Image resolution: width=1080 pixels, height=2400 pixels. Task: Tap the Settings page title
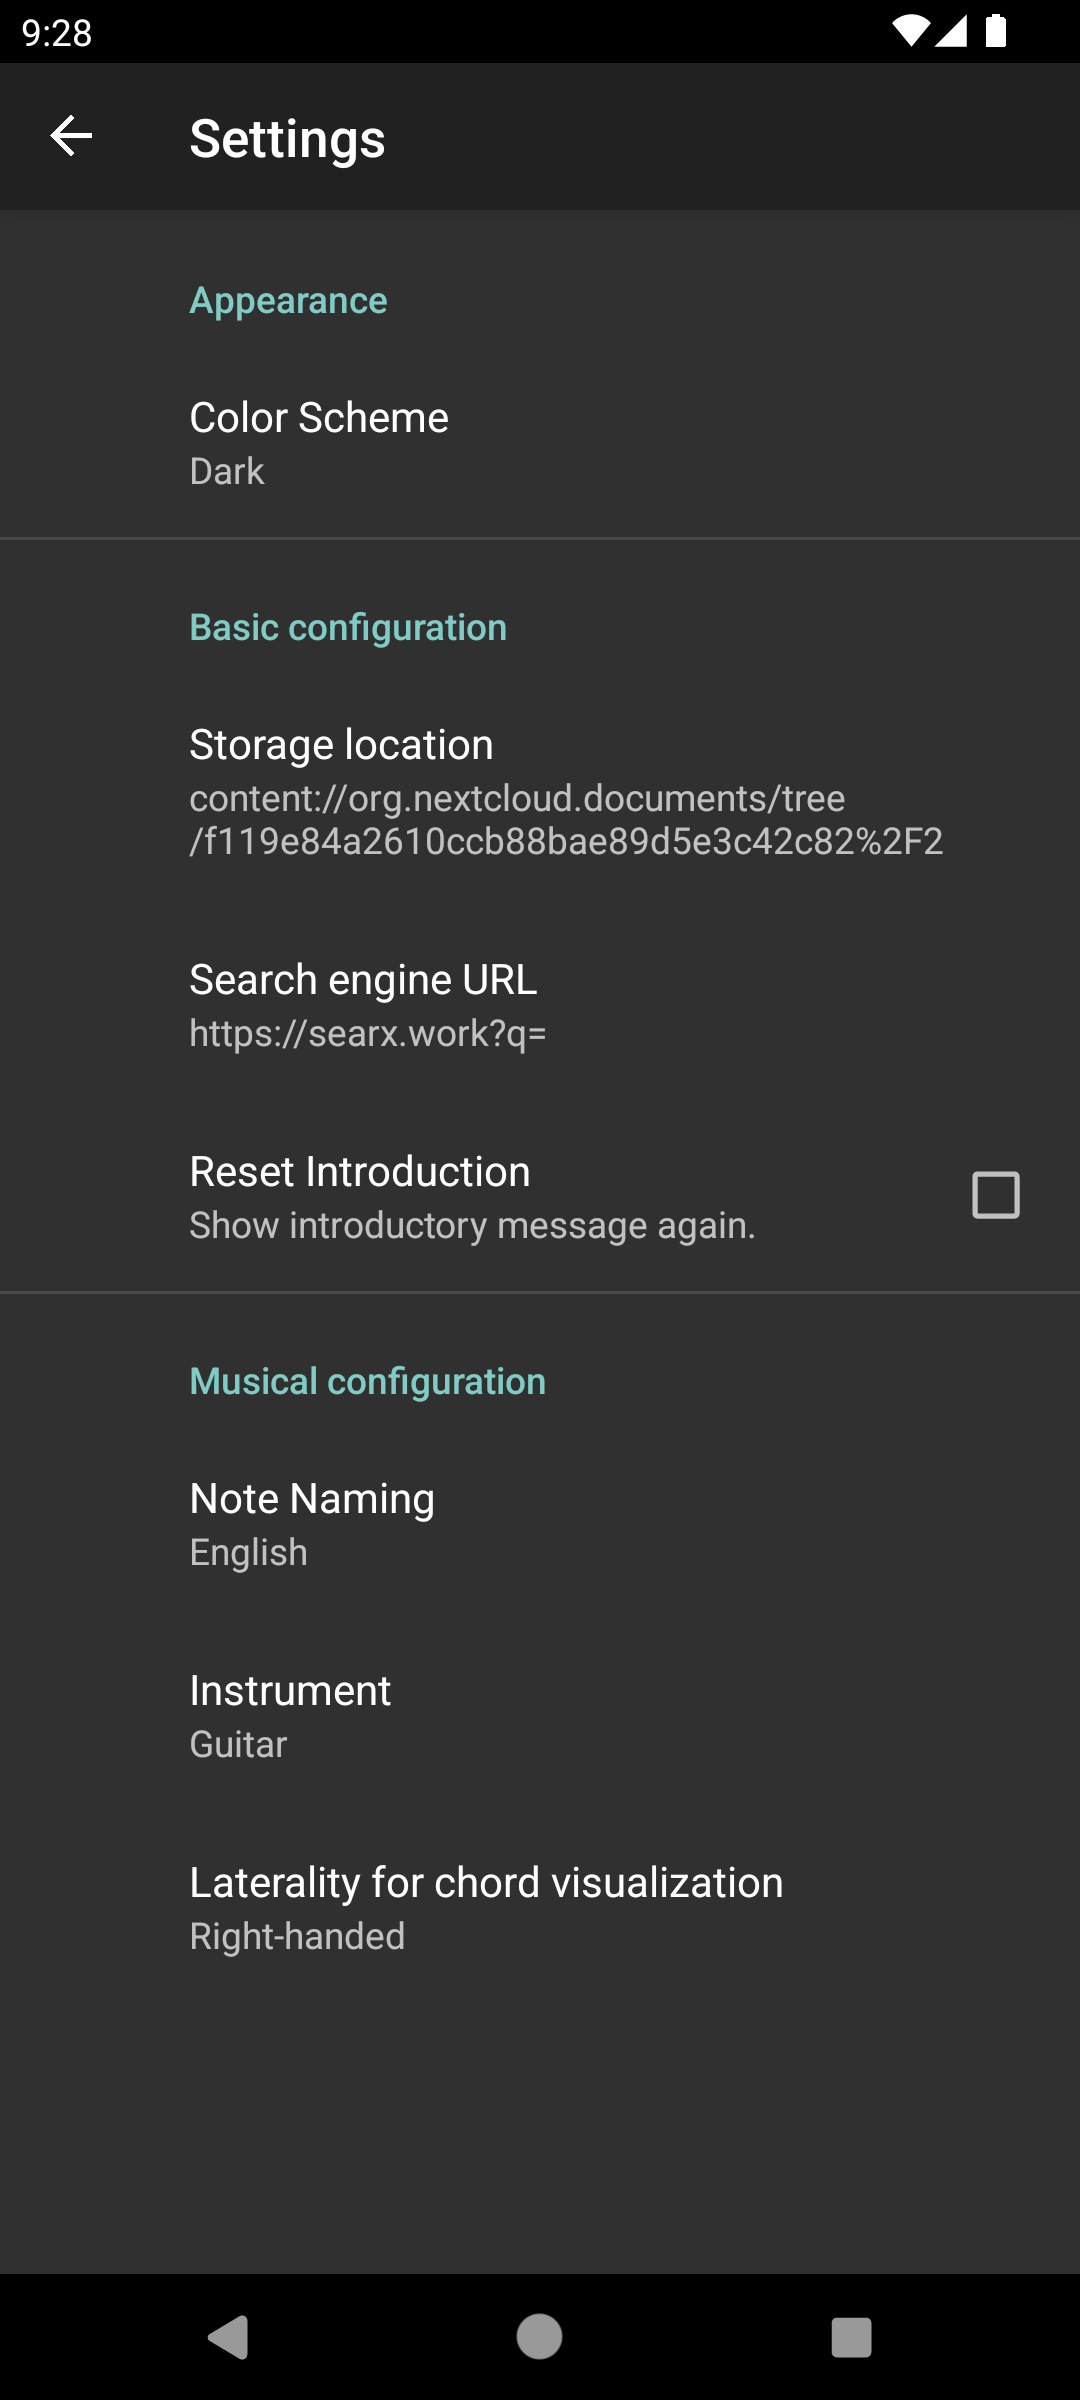[x=287, y=138]
